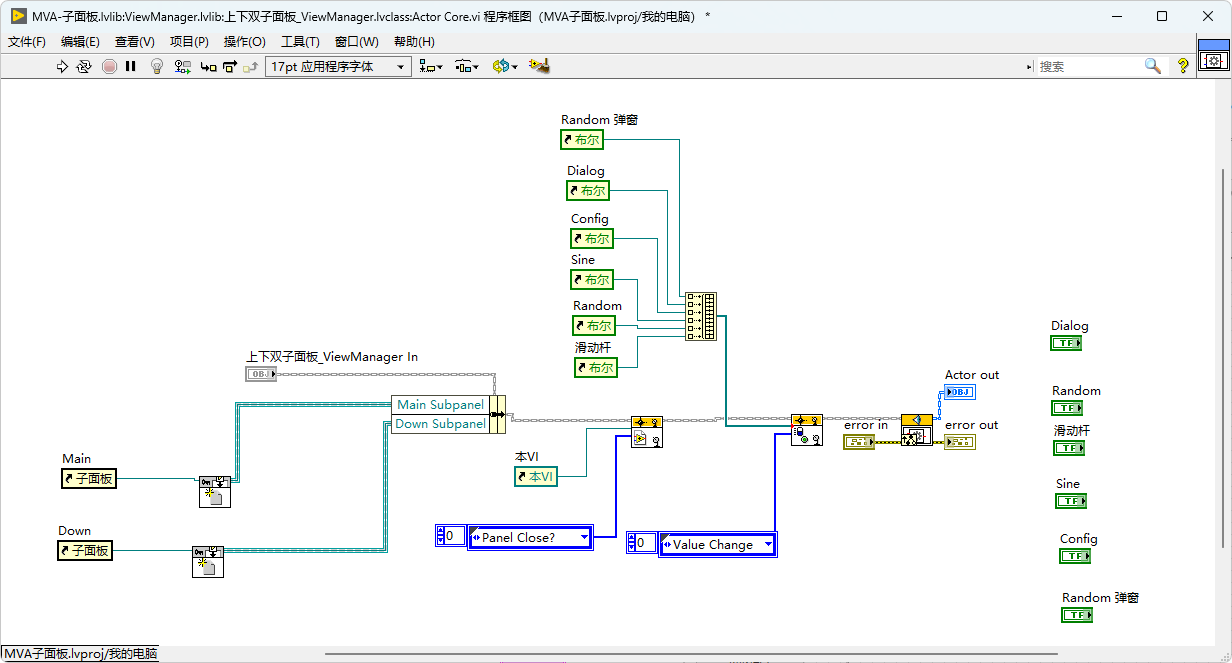Click the Run arrow button

click(x=62, y=66)
